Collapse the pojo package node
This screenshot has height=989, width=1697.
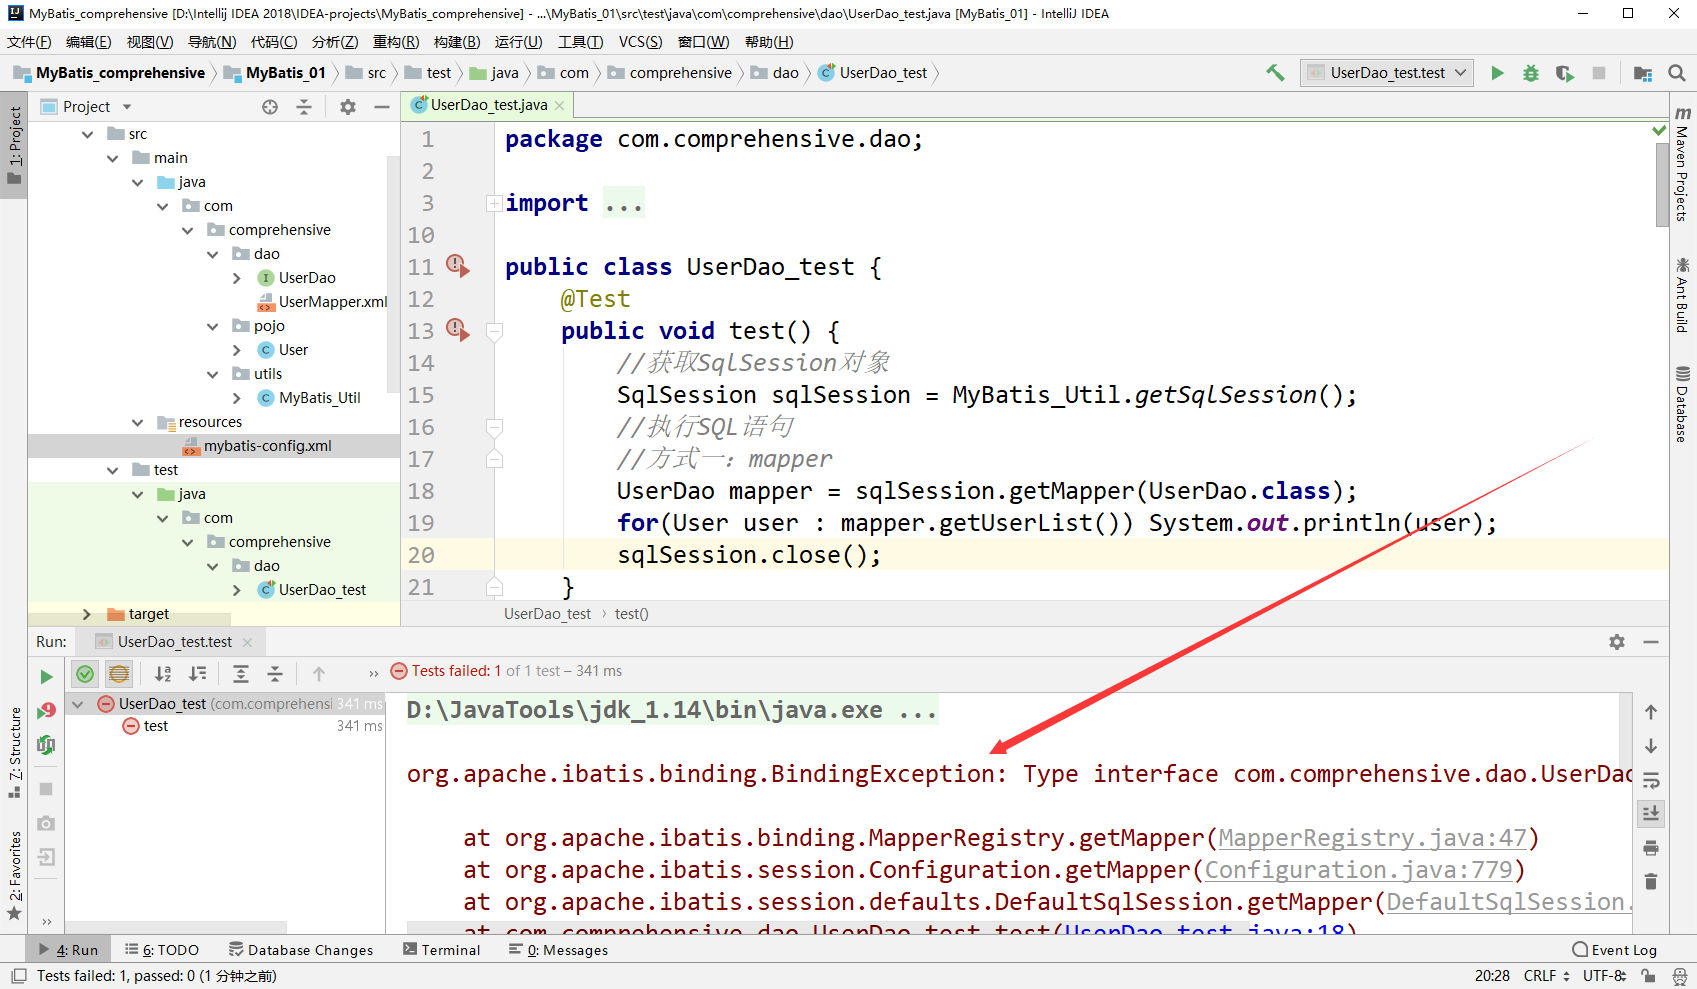point(212,326)
